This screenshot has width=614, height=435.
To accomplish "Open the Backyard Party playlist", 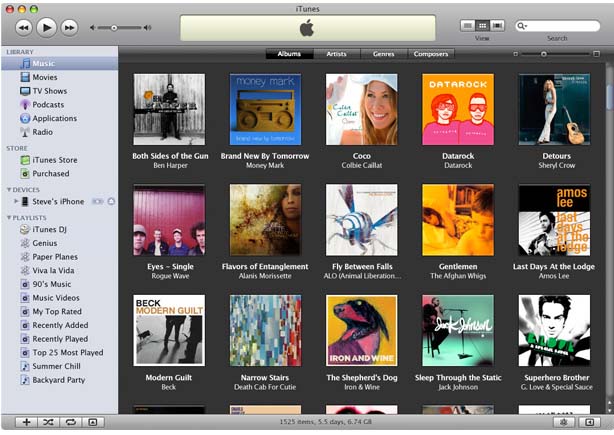I will [x=60, y=380].
